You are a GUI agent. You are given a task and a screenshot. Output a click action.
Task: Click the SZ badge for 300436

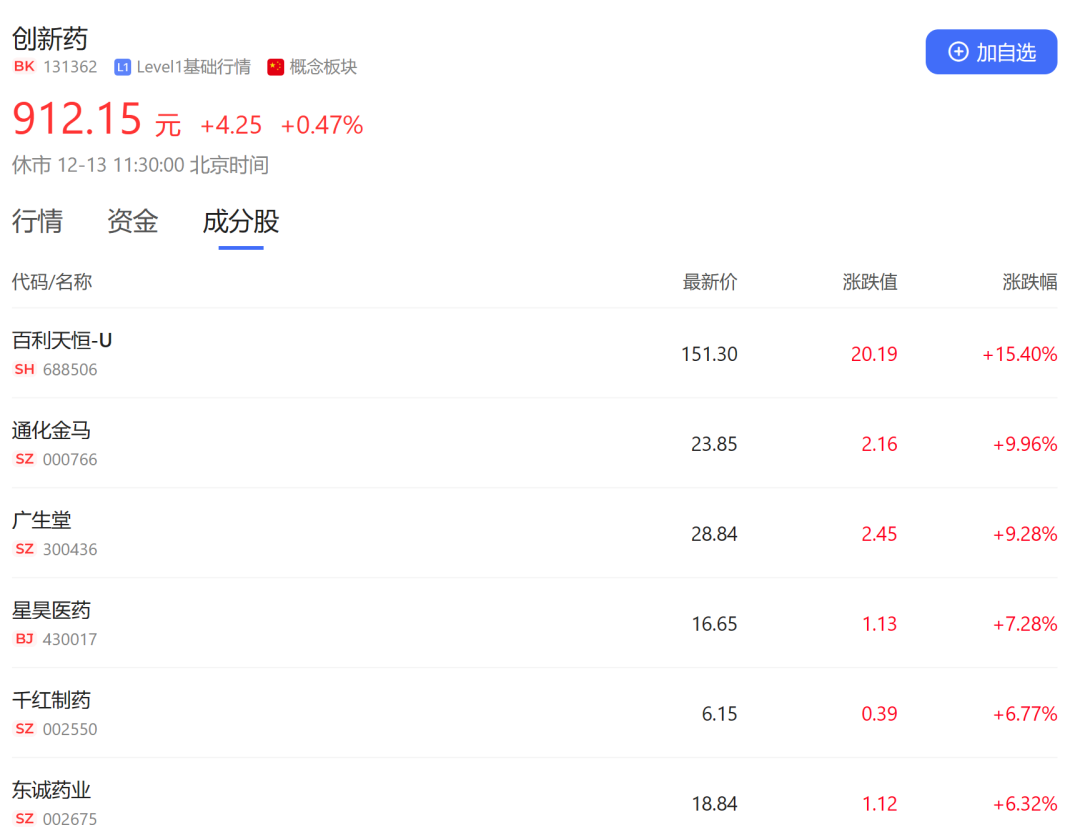(25, 549)
